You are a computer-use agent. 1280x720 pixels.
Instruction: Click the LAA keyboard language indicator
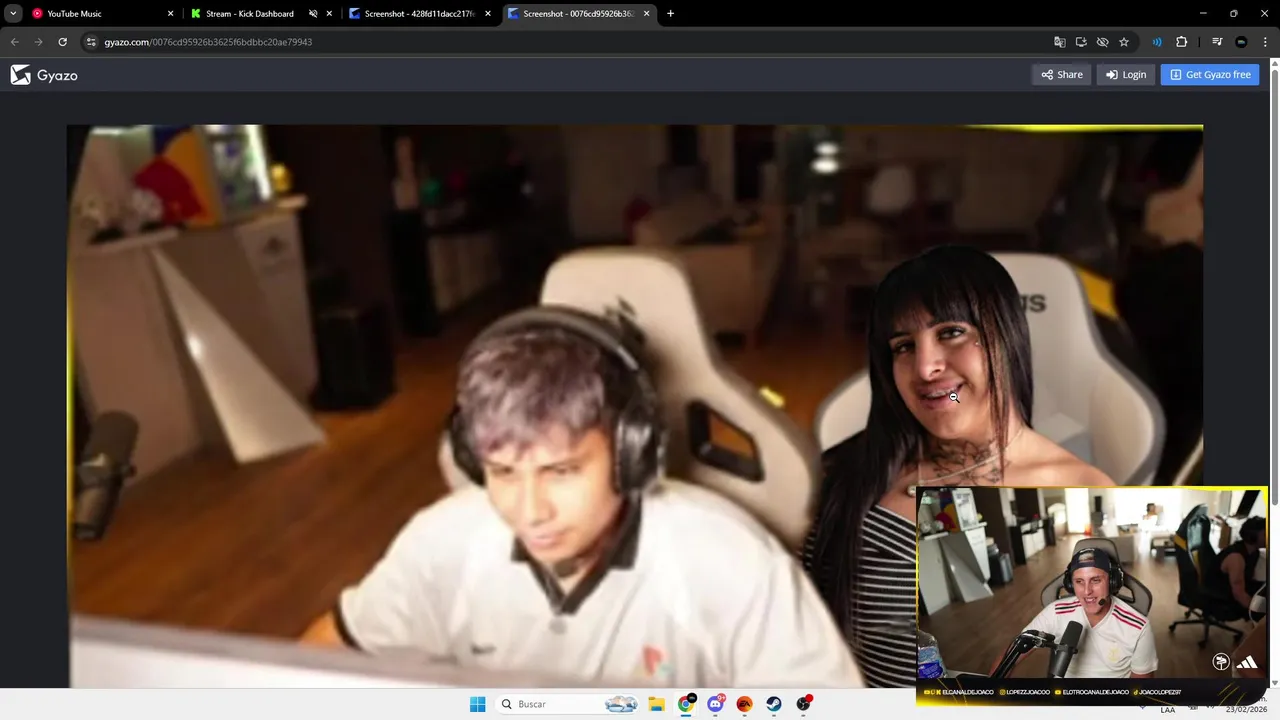(1168, 710)
